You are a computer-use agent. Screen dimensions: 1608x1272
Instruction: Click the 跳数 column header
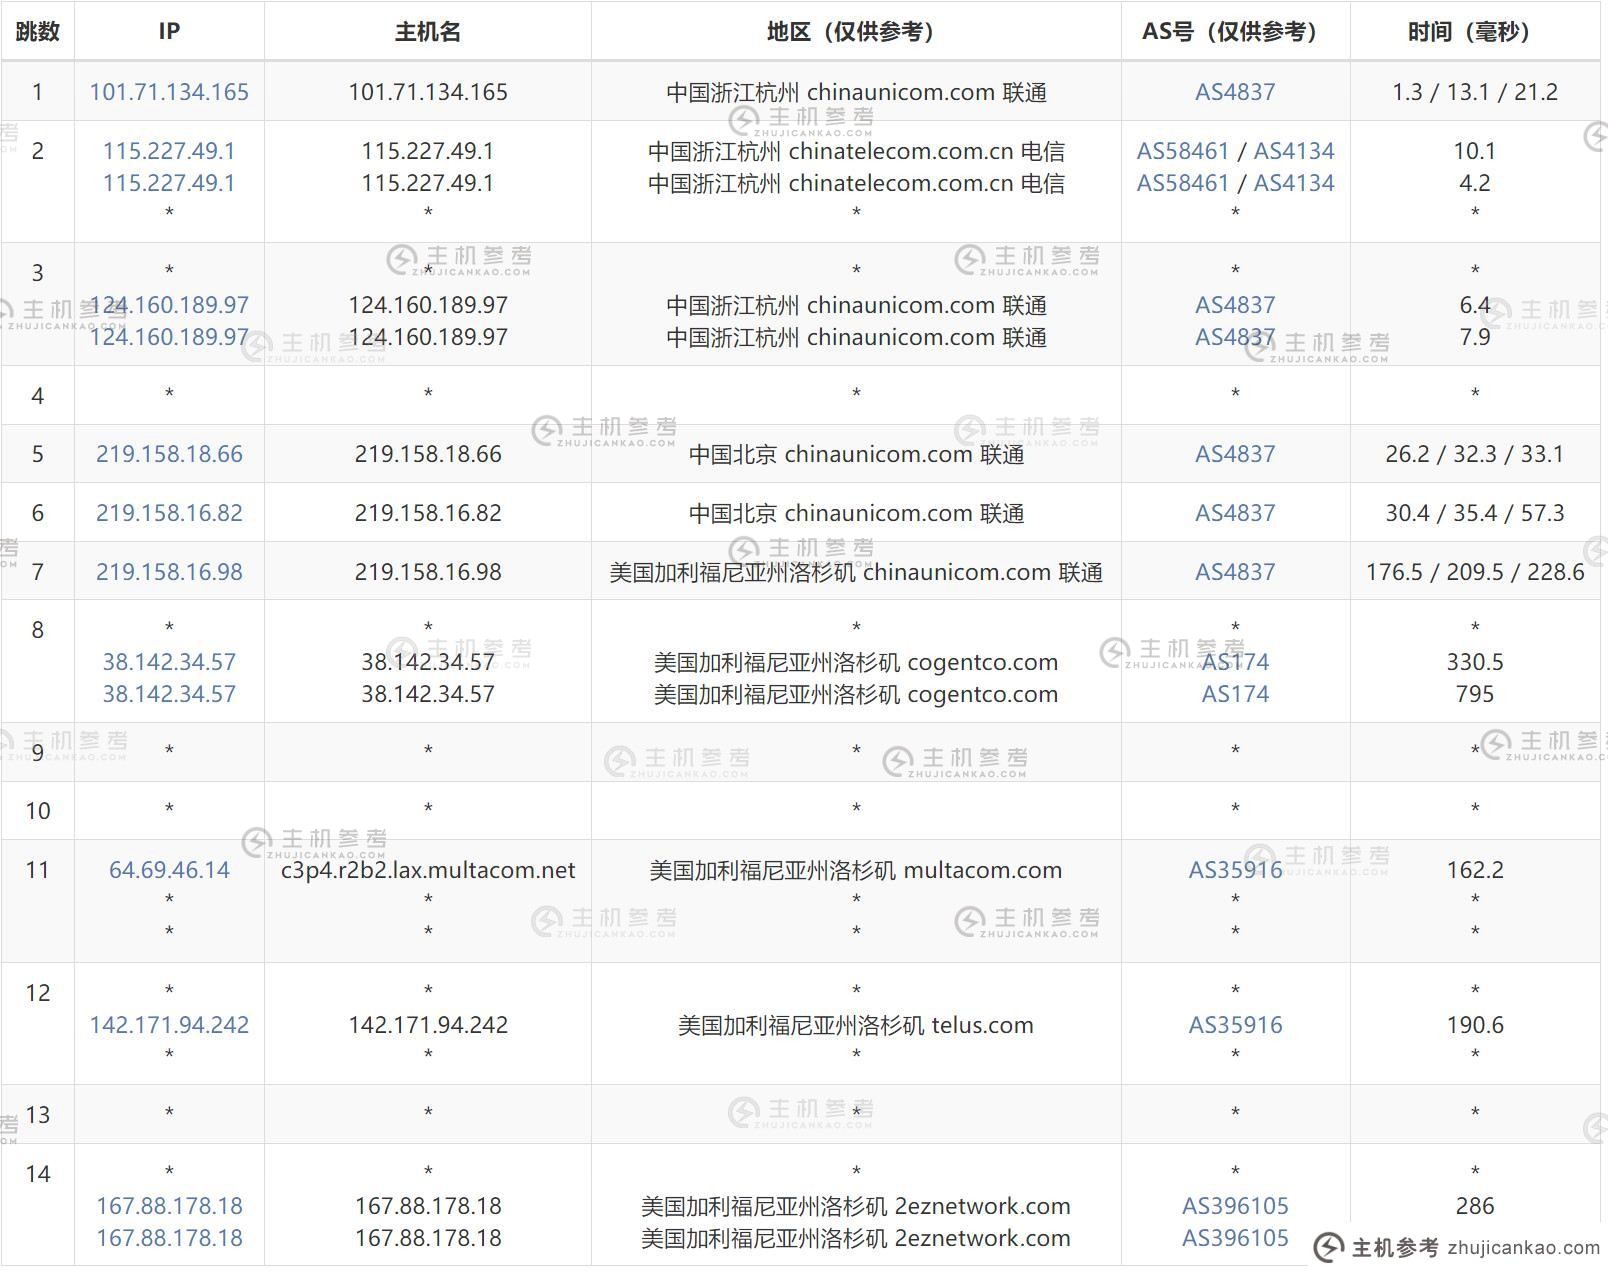click(x=38, y=32)
